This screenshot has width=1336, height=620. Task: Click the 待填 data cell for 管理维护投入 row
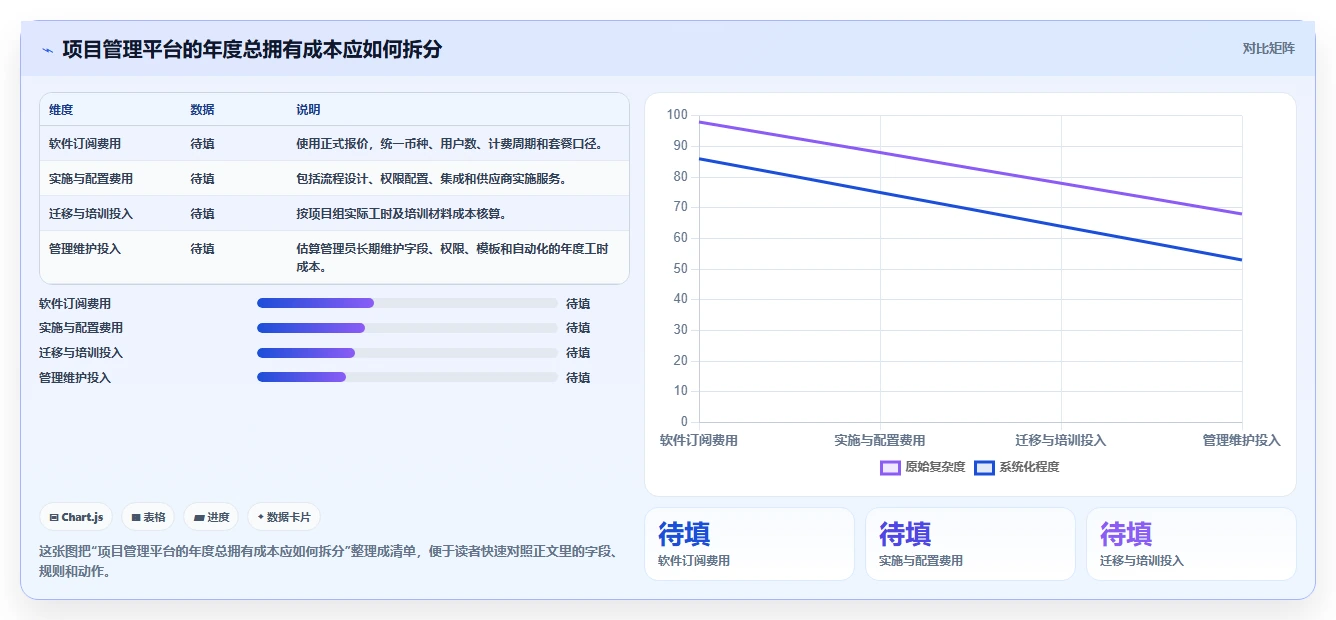(x=202, y=249)
